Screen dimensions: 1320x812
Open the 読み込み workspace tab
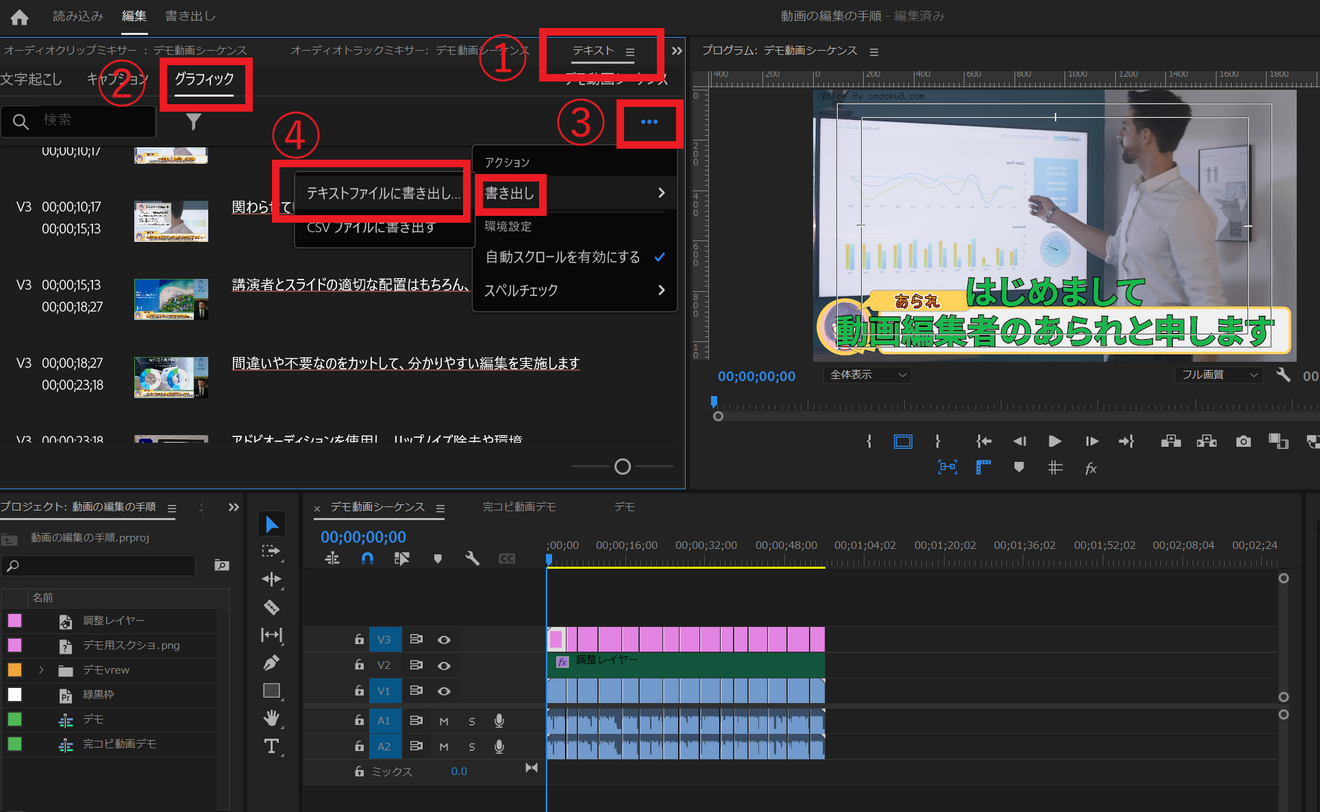77,16
